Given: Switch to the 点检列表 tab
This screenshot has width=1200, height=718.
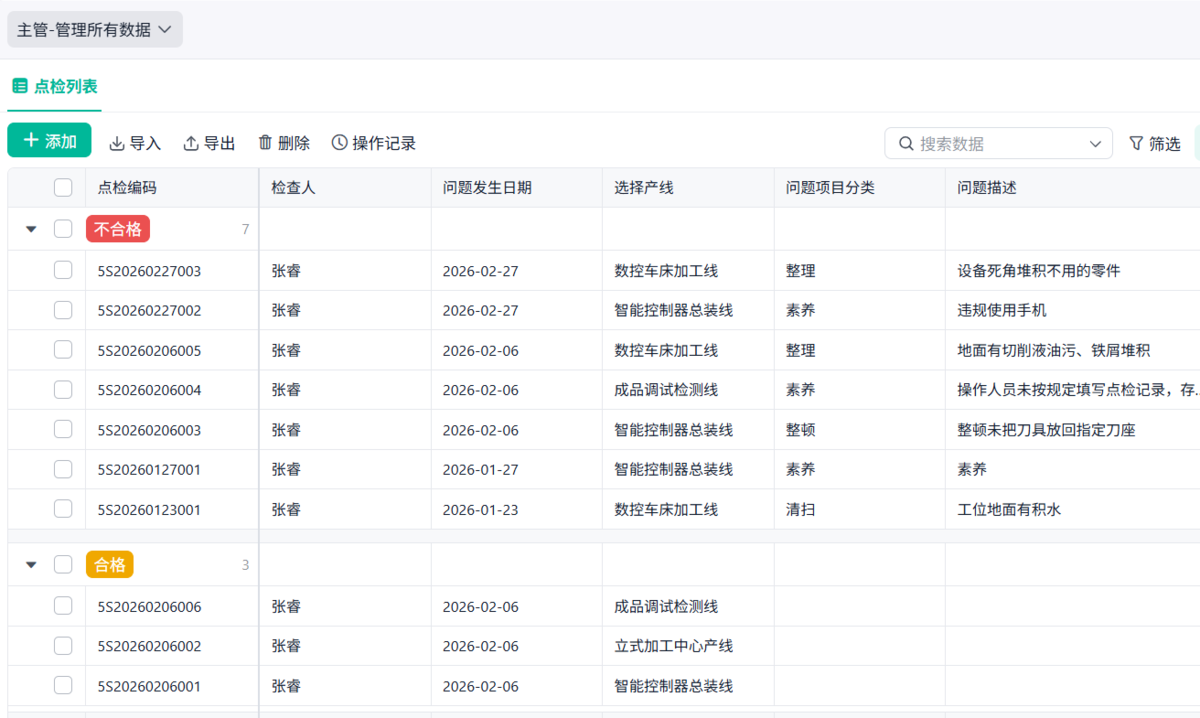Looking at the screenshot, I should click(x=65, y=86).
